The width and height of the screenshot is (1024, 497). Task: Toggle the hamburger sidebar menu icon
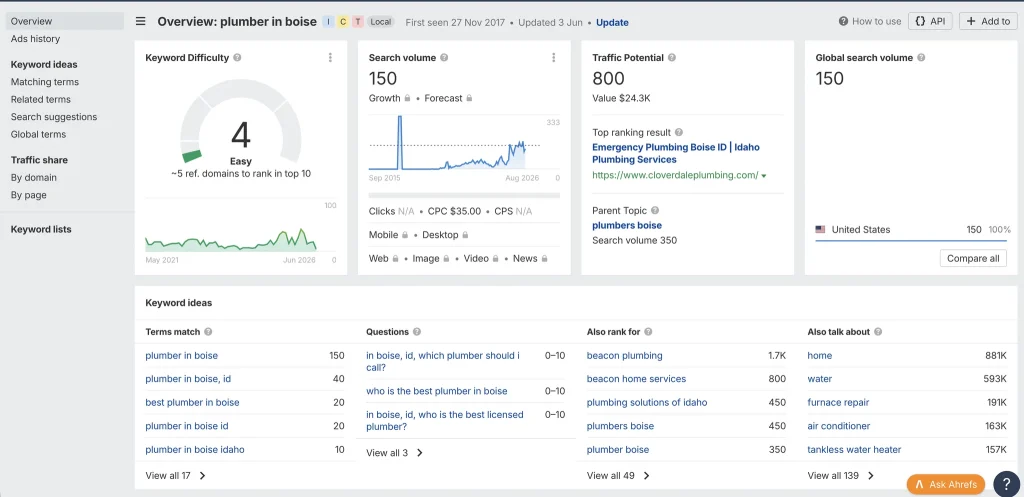tap(140, 22)
